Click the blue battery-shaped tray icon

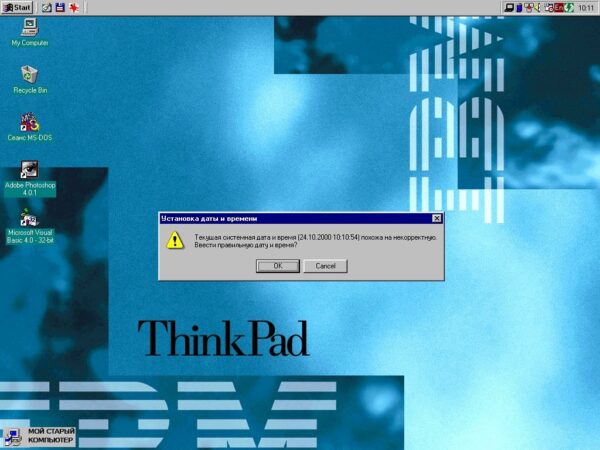click(x=520, y=7)
